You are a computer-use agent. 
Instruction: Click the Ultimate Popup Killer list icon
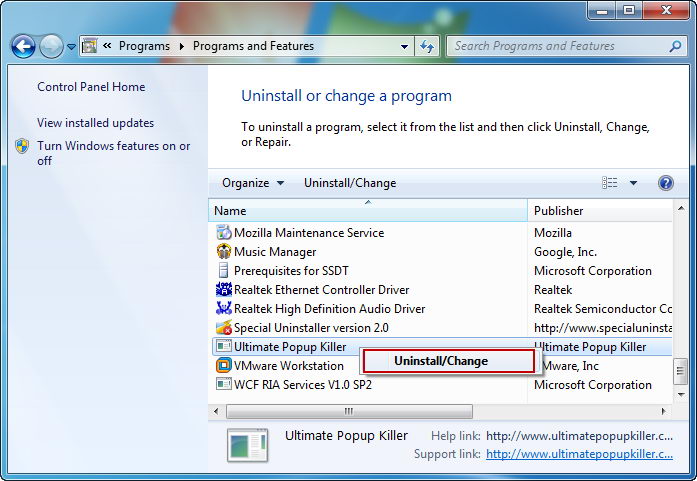coord(224,346)
